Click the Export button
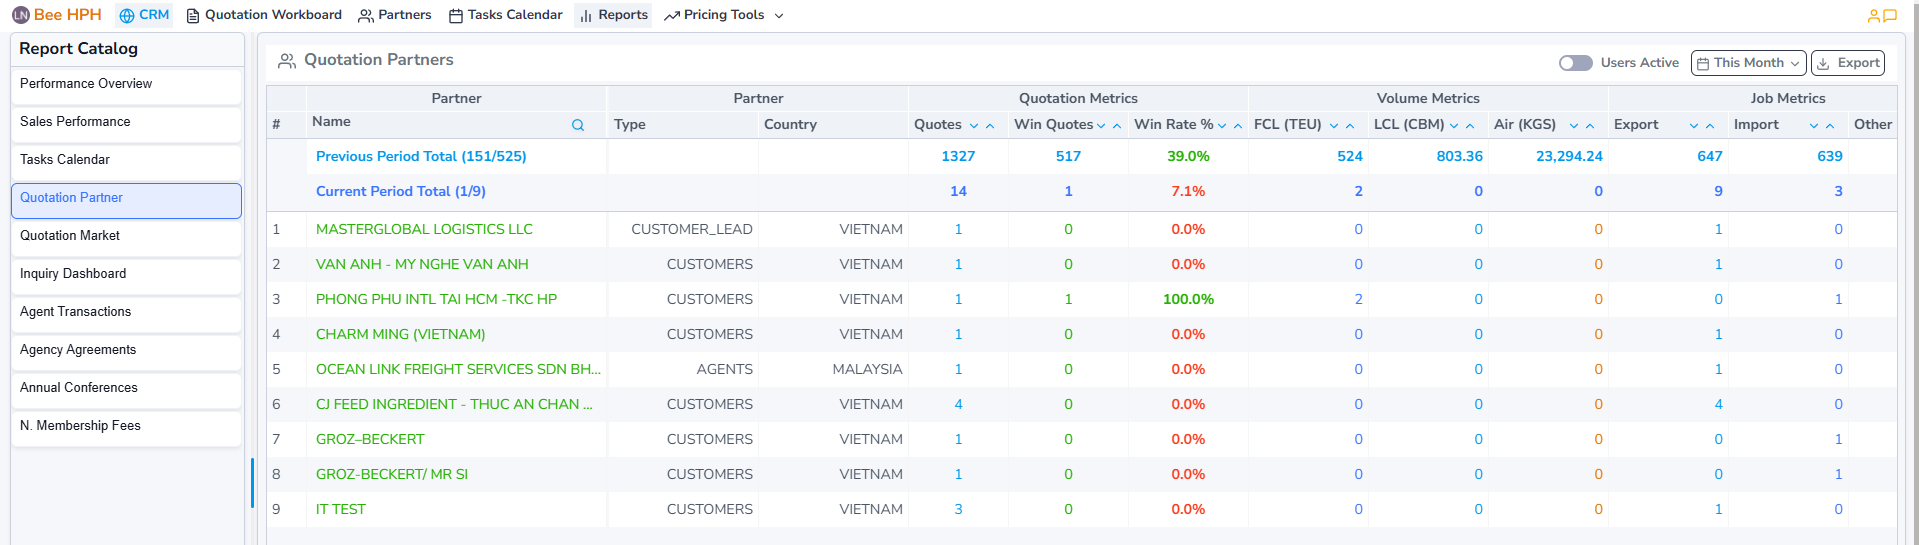This screenshot has width=1919, height=545. pos(1848,63)
